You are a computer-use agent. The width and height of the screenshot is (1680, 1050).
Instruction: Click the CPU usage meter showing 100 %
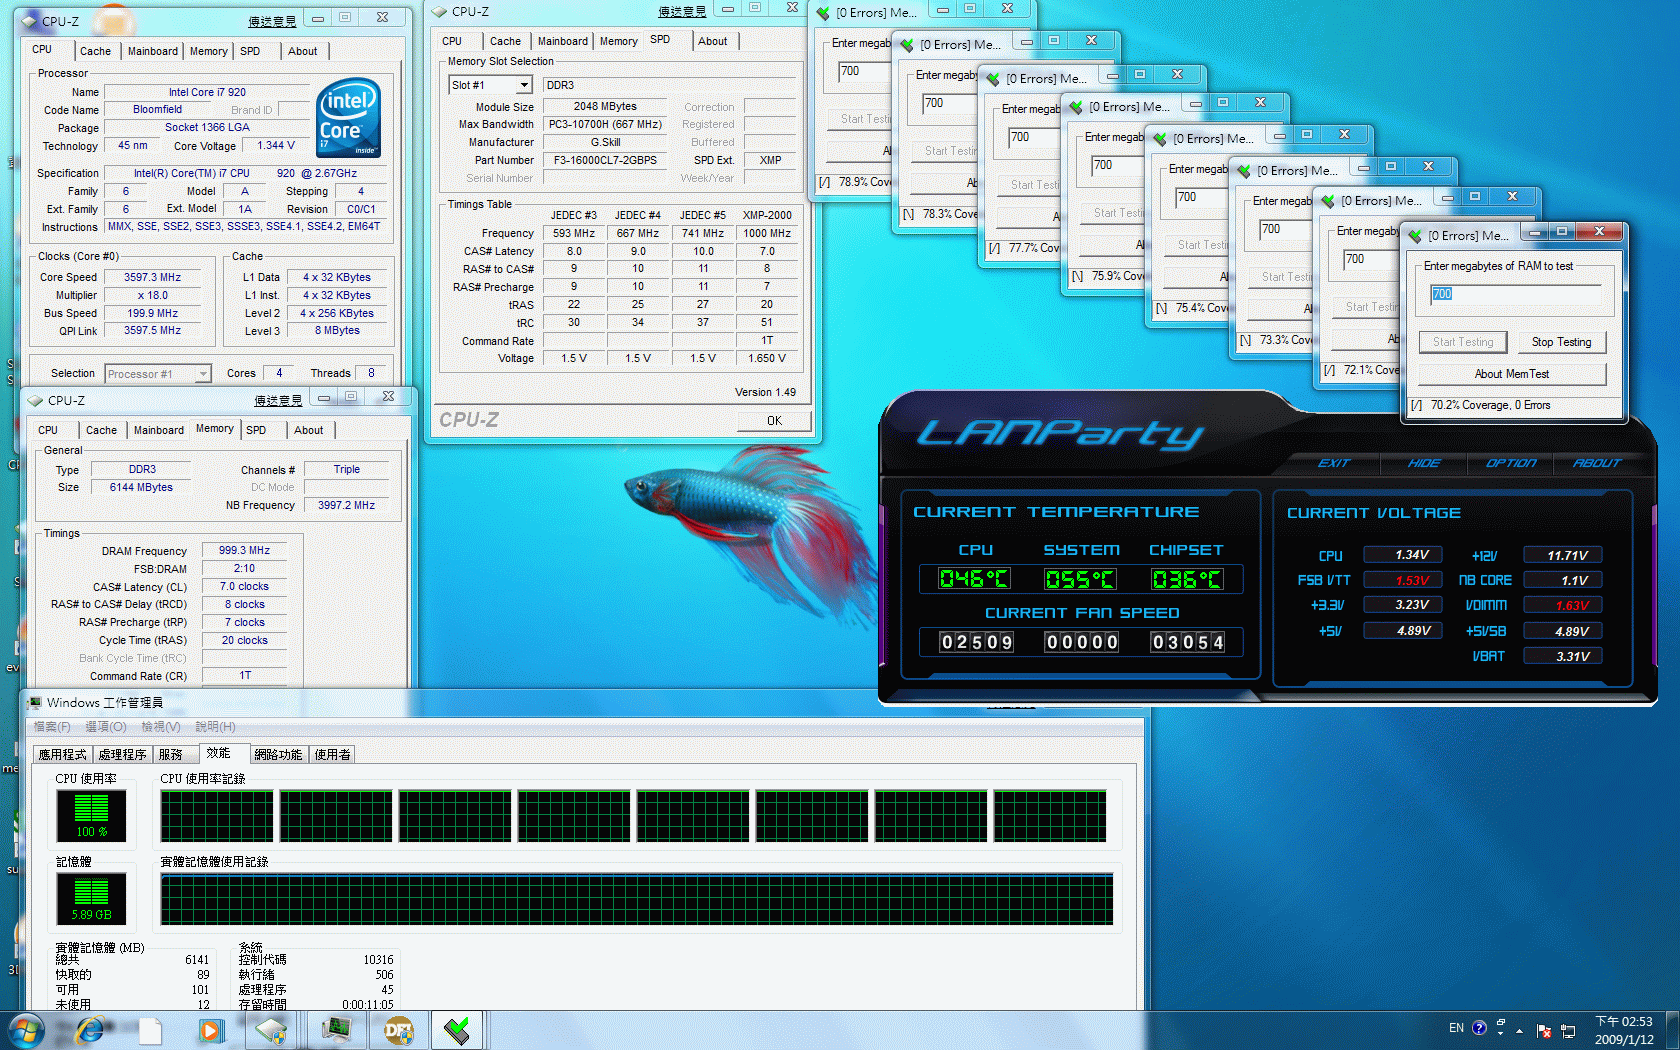tap(91, 816)
